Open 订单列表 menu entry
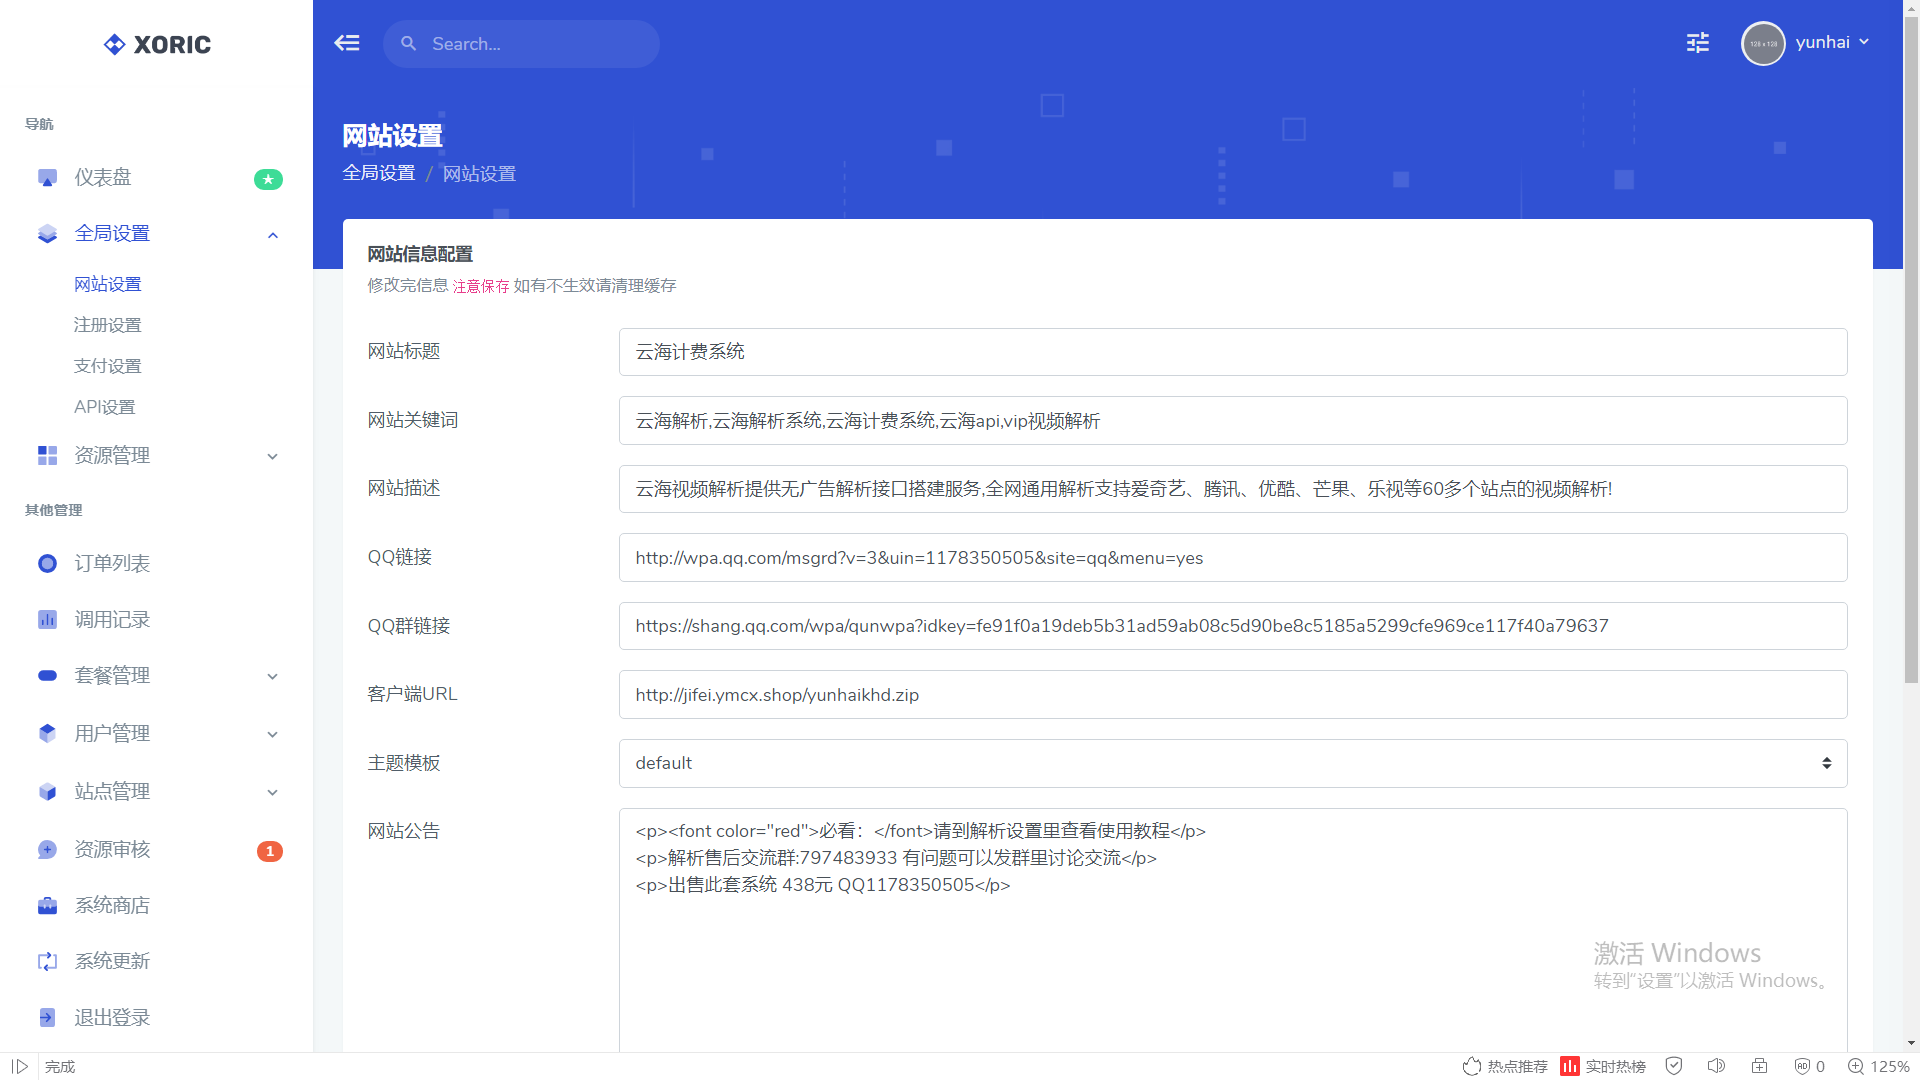The width and height of the screenshot is (1920, 1080). [112, 564]
